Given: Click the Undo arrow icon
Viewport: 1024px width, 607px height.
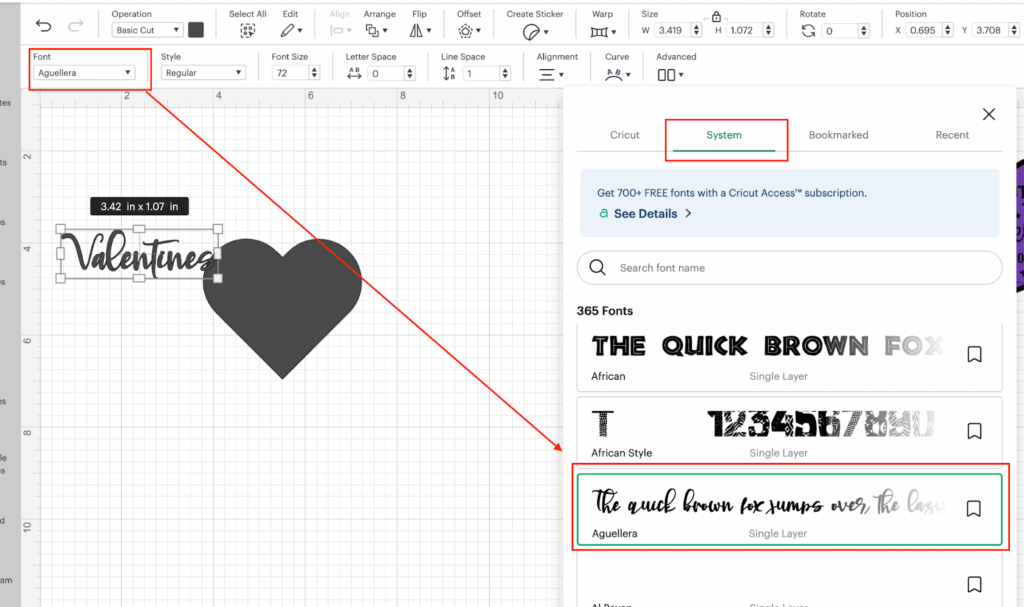Looking at the screenshot, I should coord(43,26).
